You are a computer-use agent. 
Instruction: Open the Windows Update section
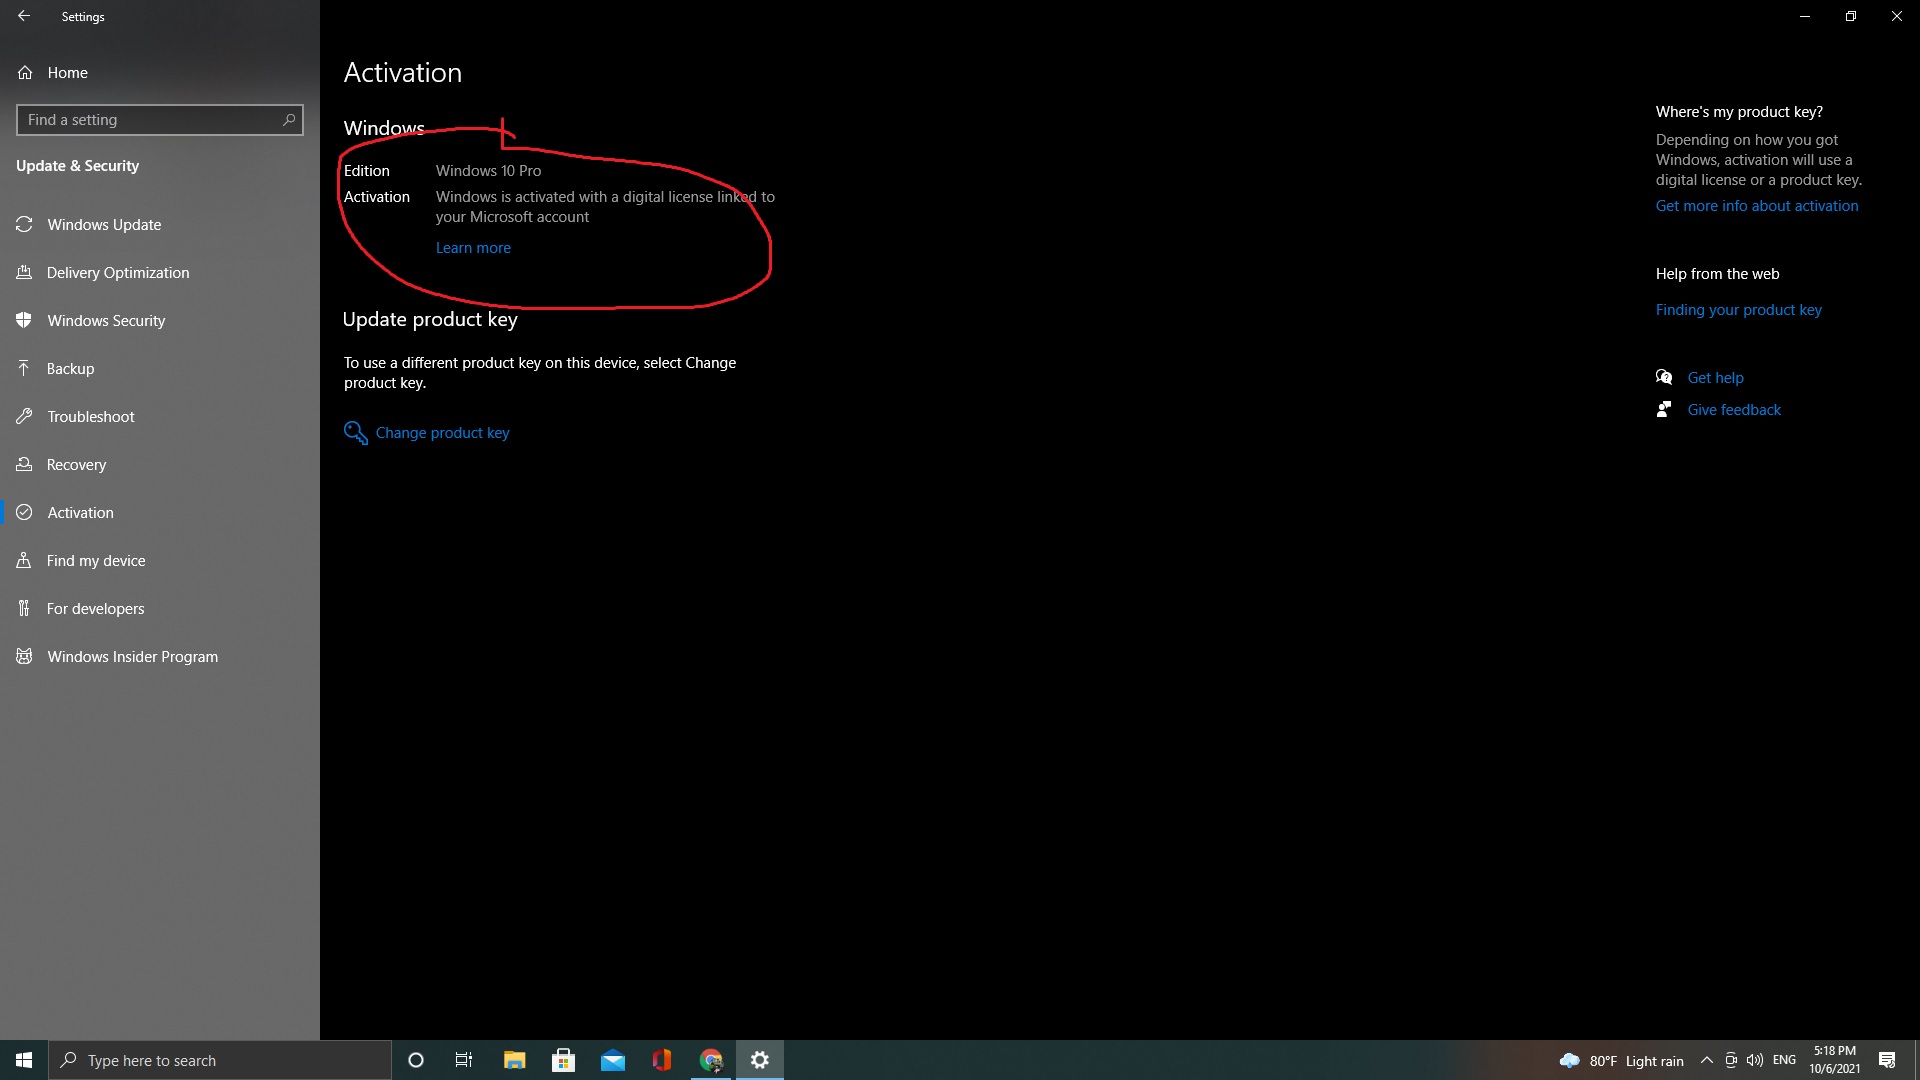click(160, 225)
